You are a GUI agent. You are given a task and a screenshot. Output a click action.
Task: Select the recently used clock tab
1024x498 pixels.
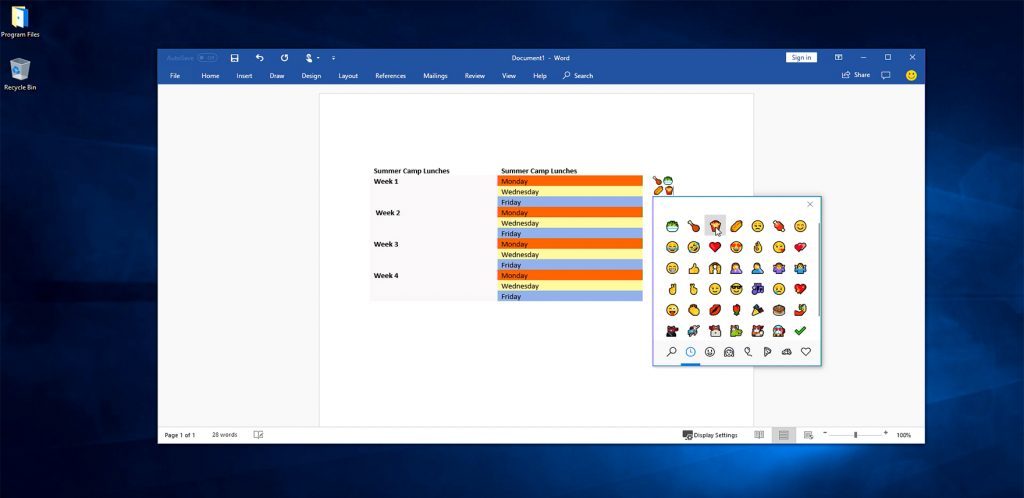pyautogui.click(x=690, y=352)
